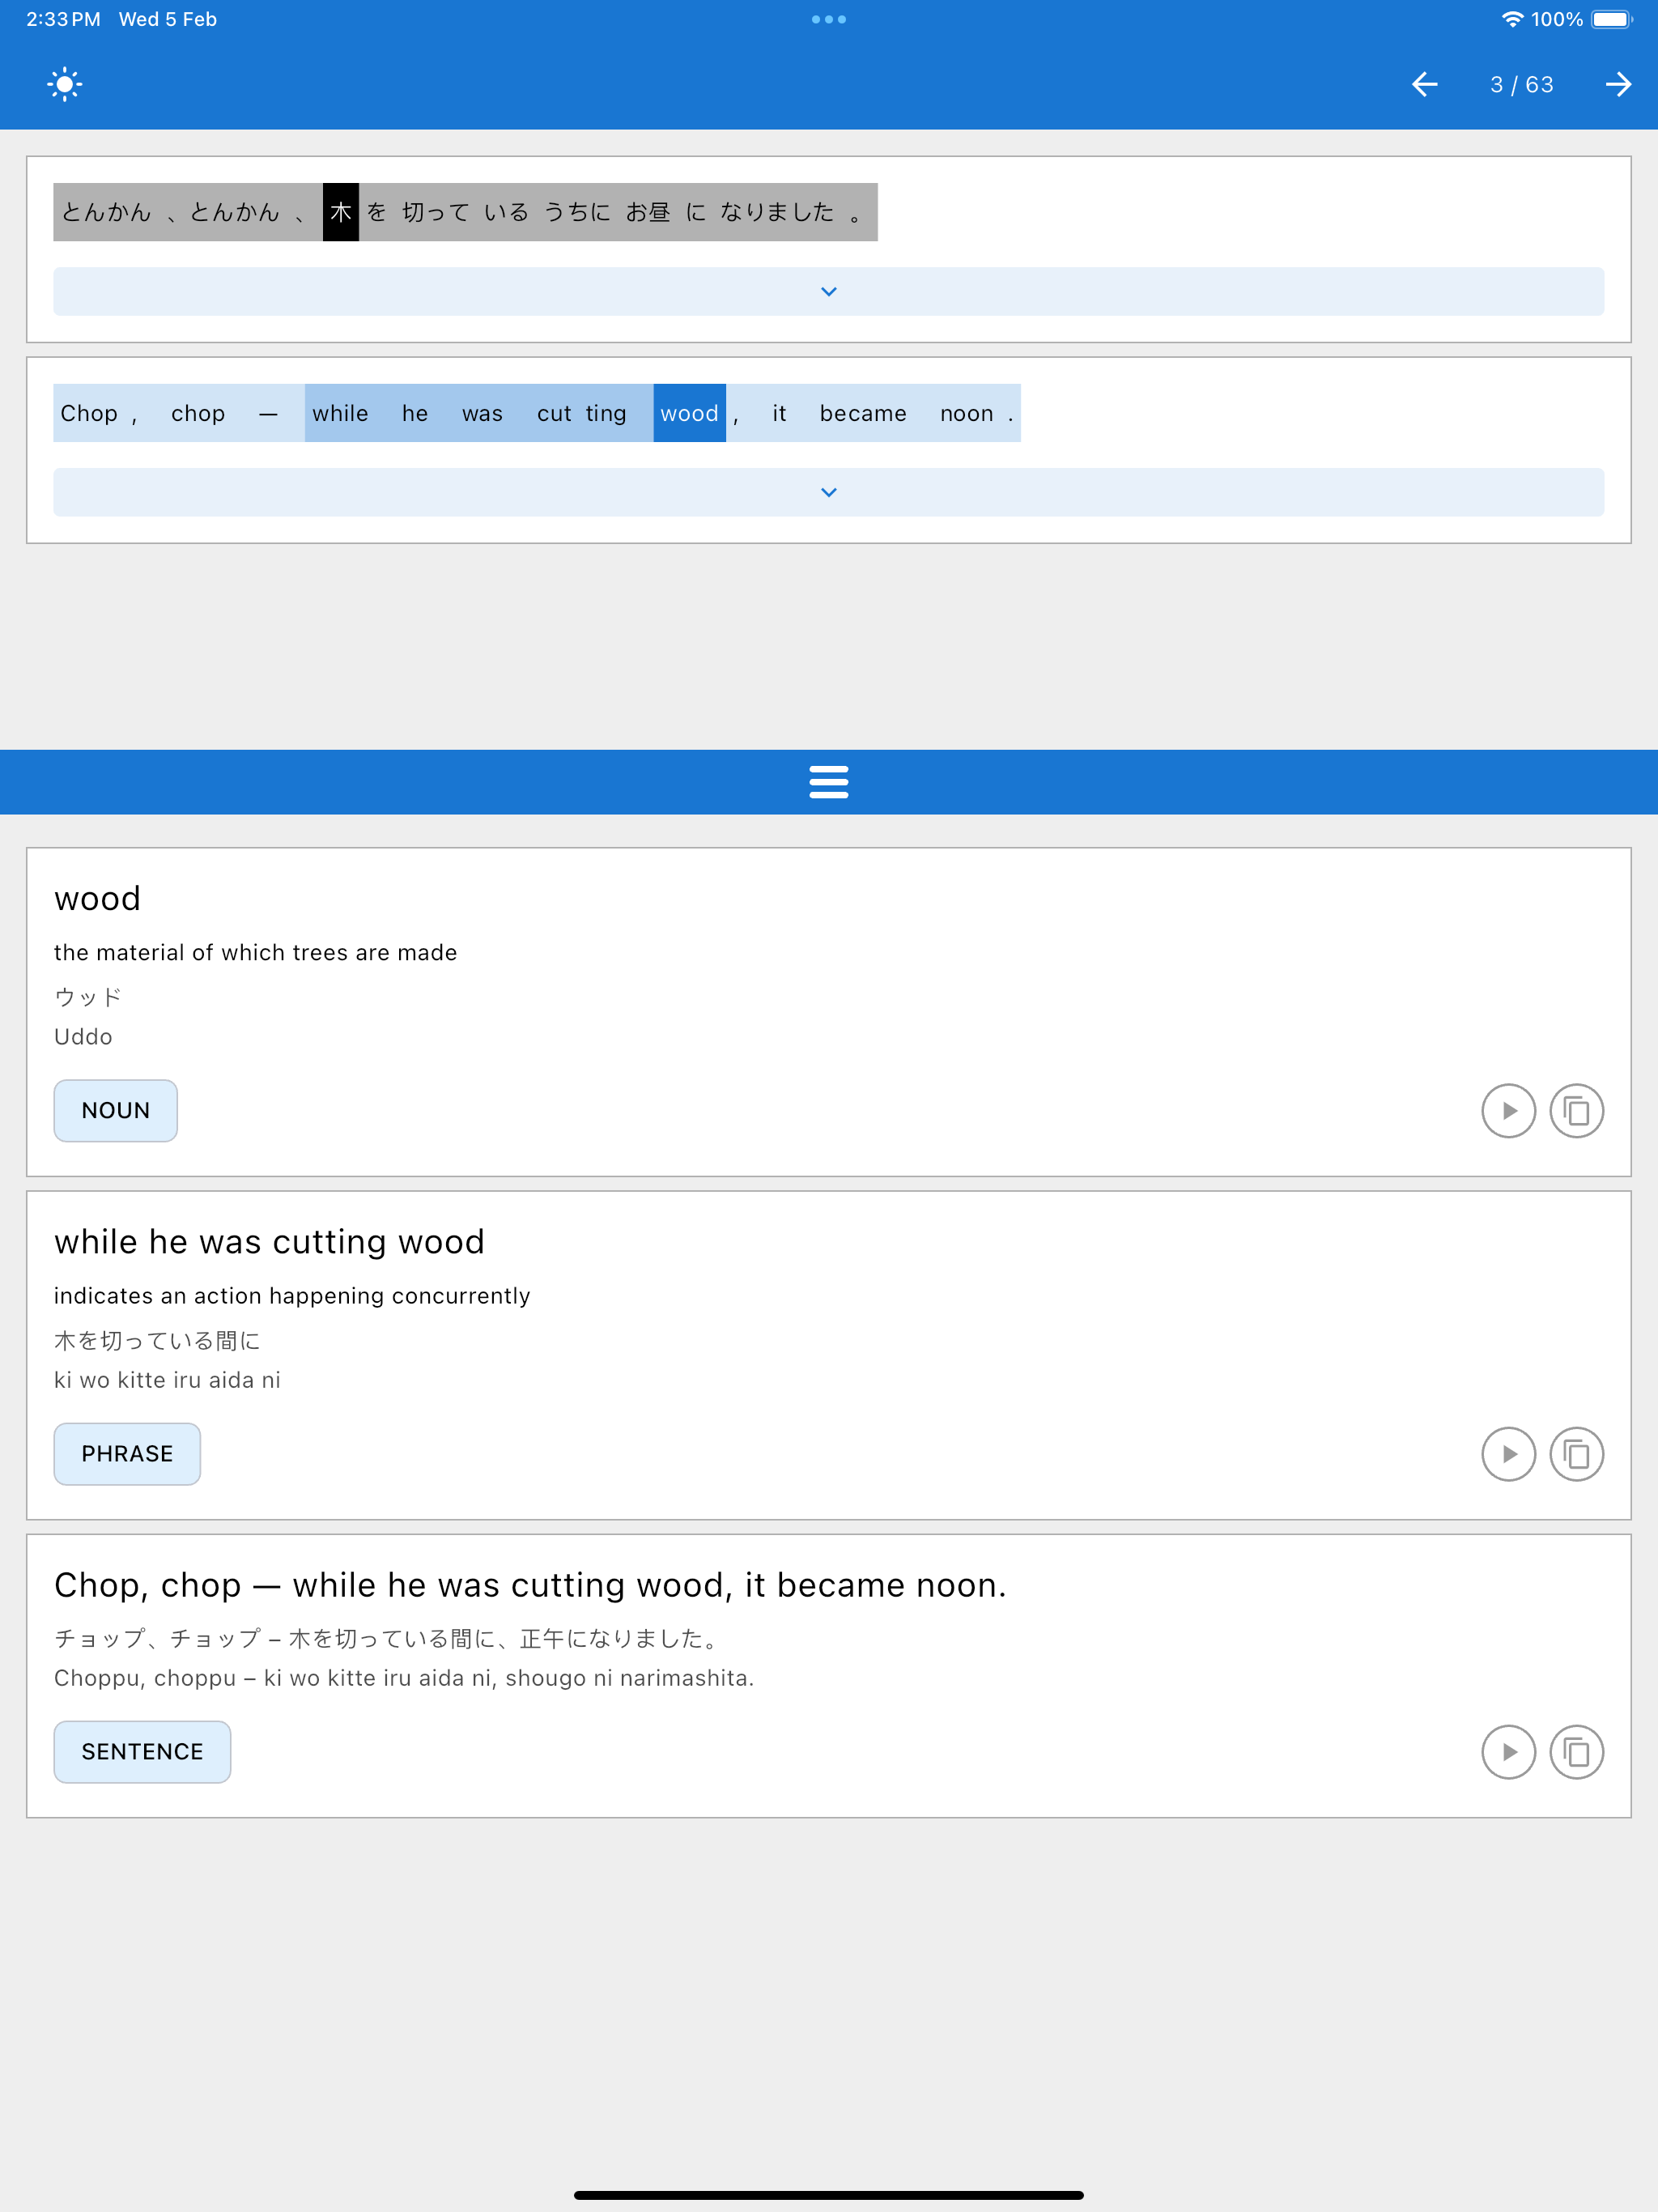Screen dimensions: 1658x2212
Task: Select the word 'wood' in English sentence
Action: click(x=689, y=413)
